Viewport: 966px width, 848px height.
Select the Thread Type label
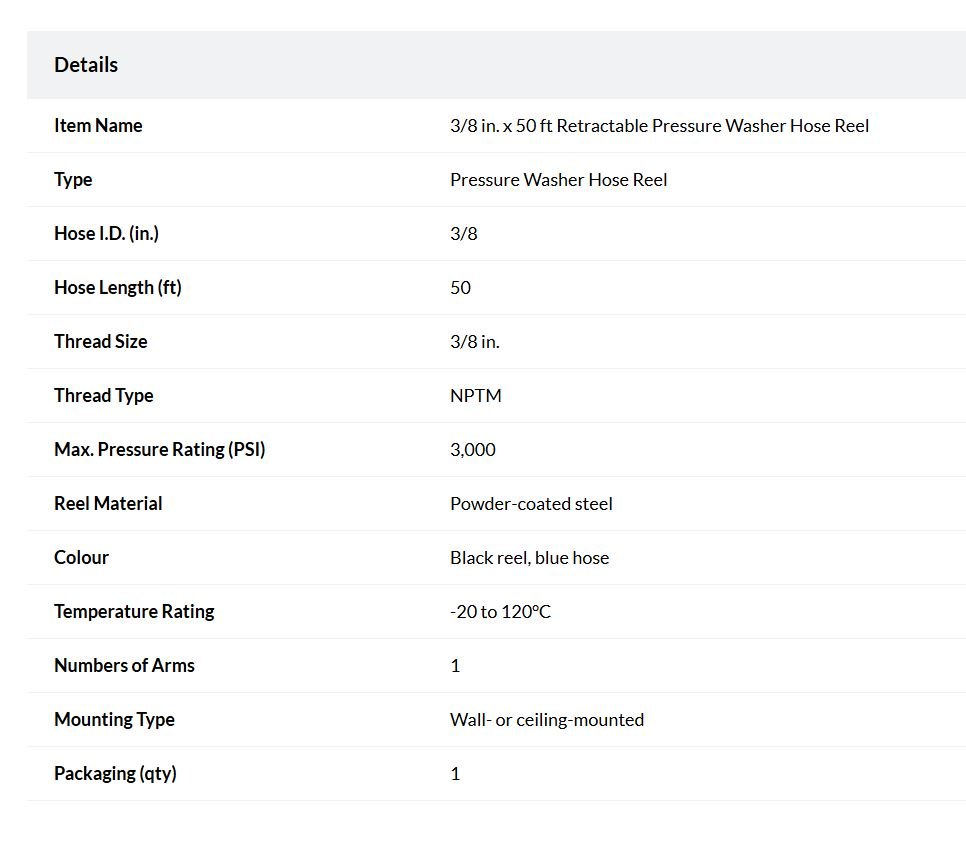[x=104, y=395]
